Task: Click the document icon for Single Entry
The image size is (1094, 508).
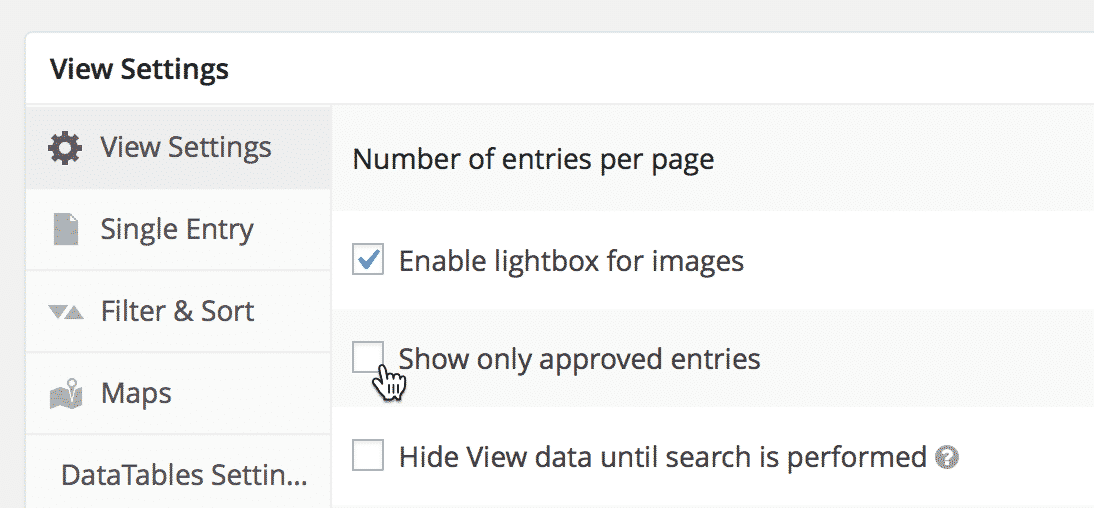Action: click(x=66, y=230)
